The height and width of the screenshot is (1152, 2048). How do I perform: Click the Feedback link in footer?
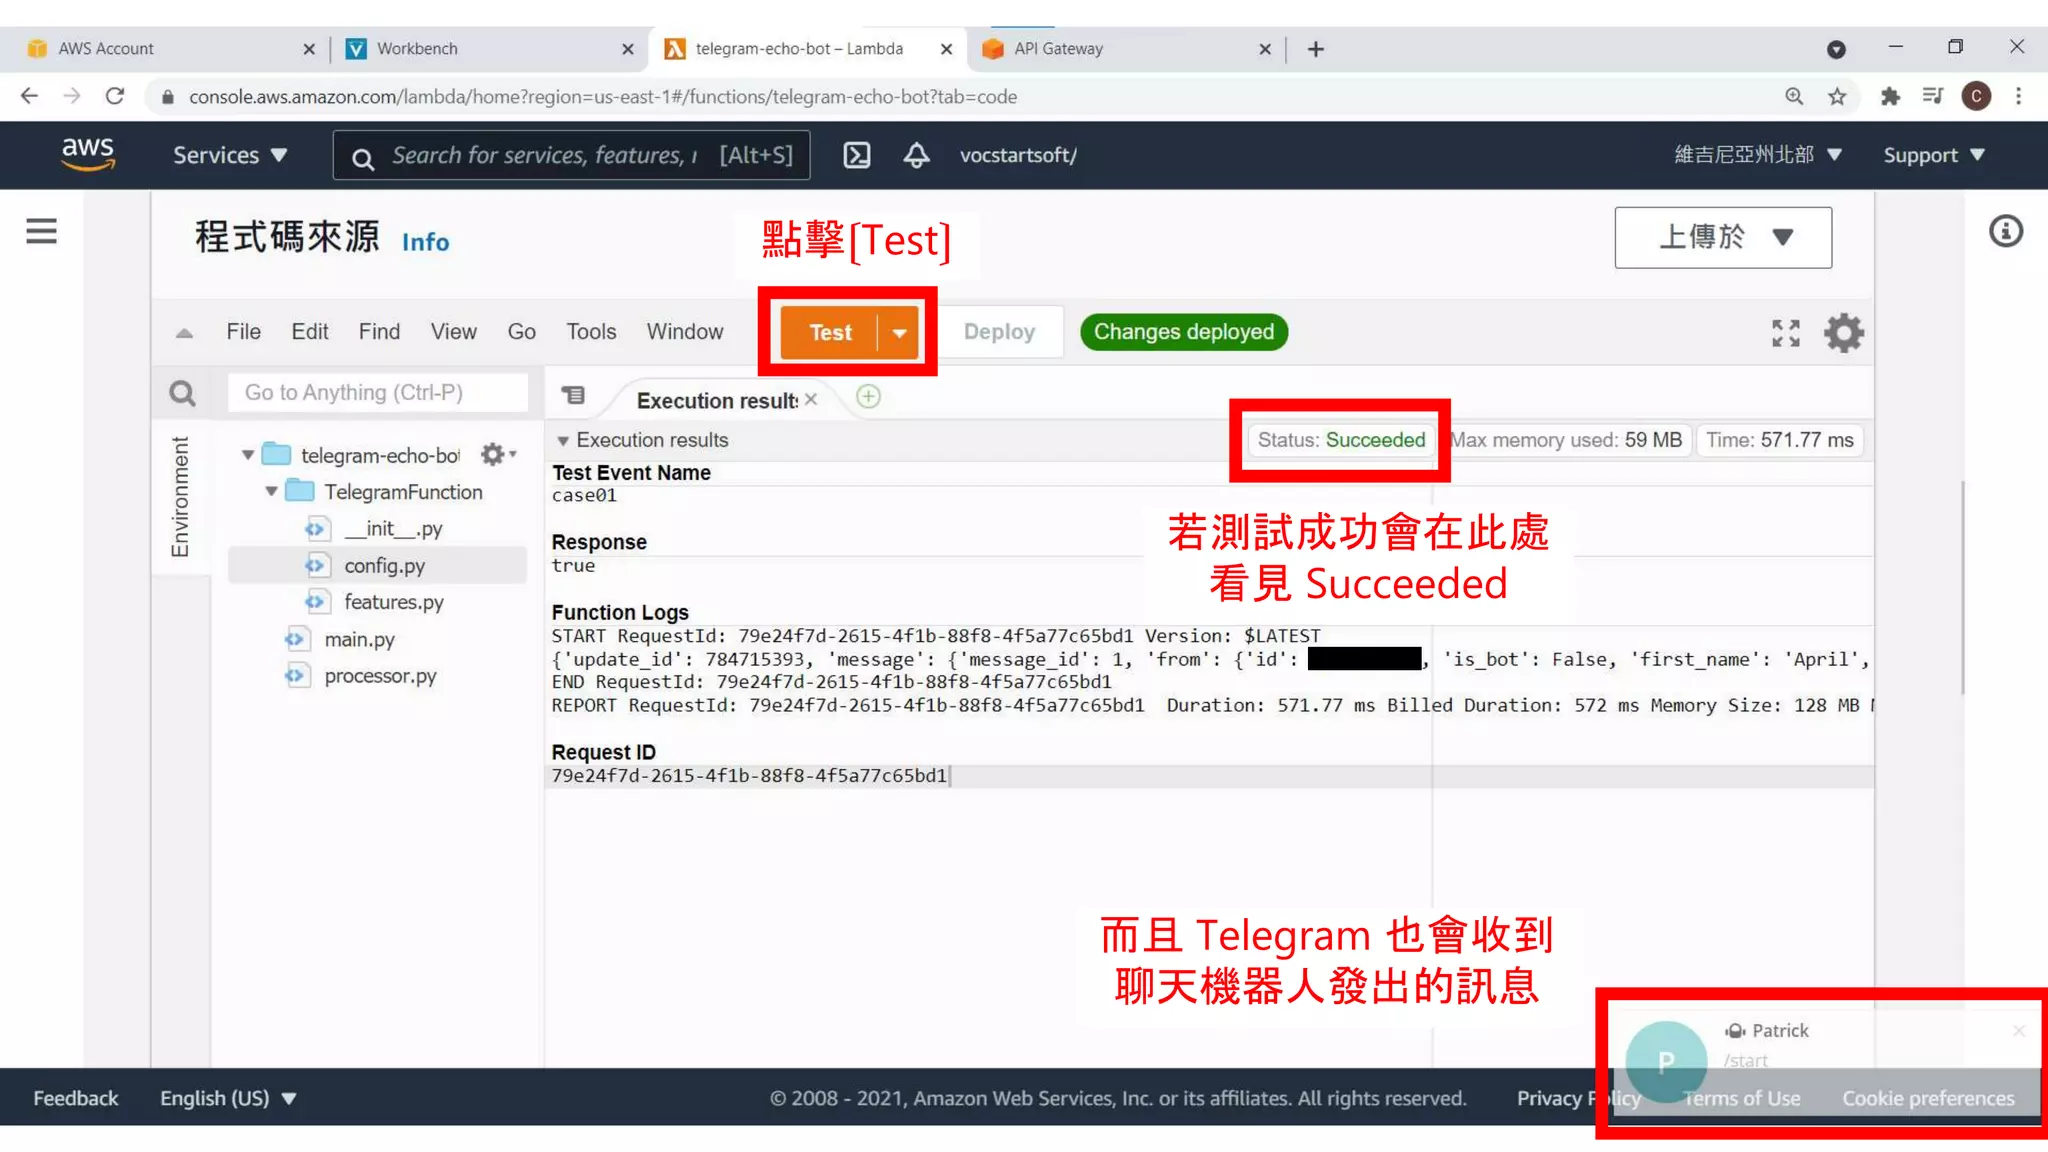click(x=75, y=1098)
